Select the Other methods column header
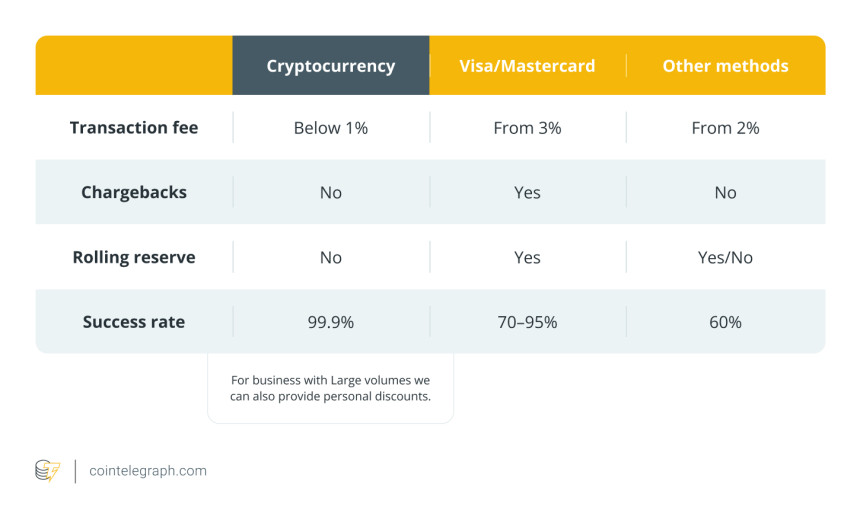The width and height of the screenshot is (860, 519). pyautogui.click(x=725, y=66)
